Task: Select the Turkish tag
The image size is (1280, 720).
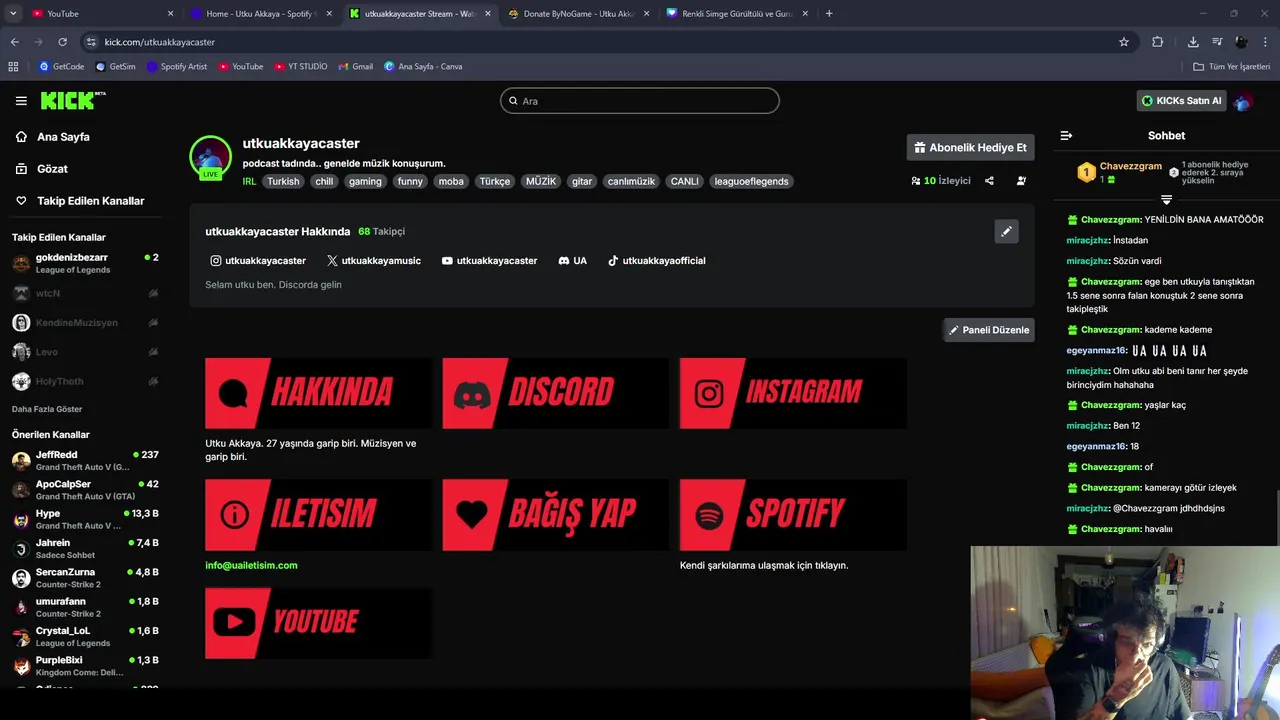Action: pos(283,181)
